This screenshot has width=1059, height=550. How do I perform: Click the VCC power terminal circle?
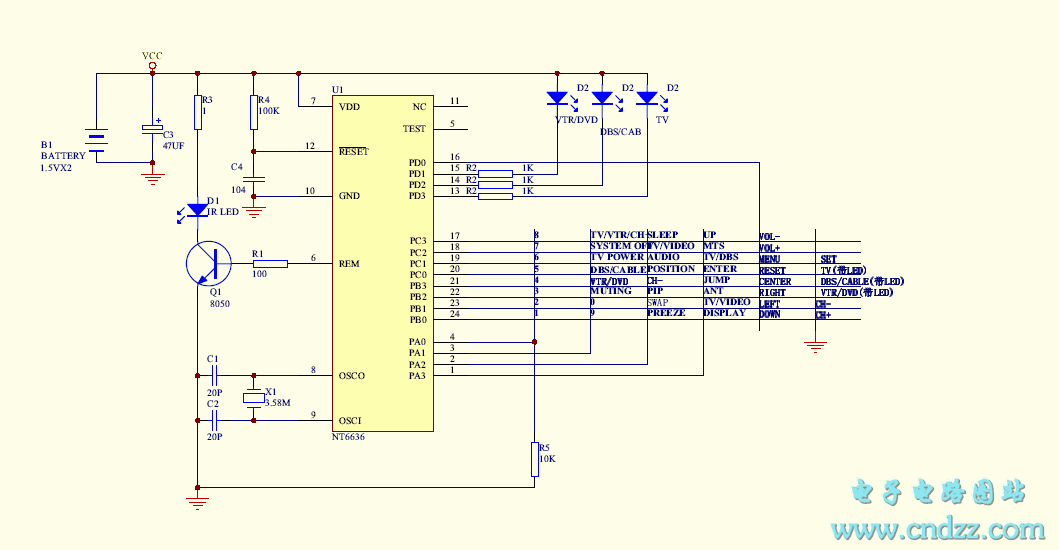coord(152,66)
